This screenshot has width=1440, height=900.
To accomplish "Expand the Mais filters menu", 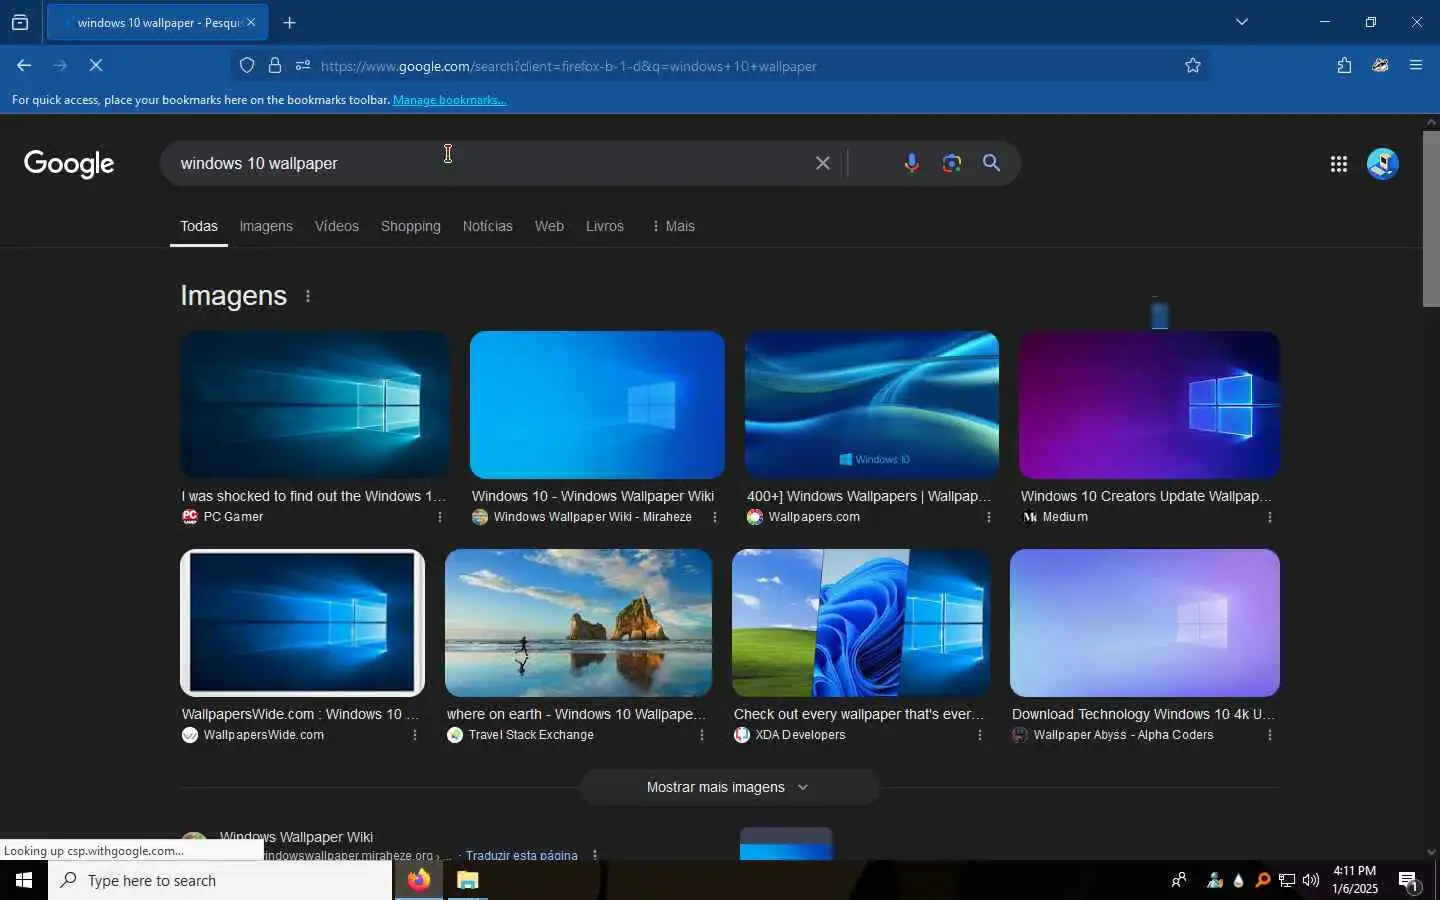I will pyautogui.click(x=672, y=226).
